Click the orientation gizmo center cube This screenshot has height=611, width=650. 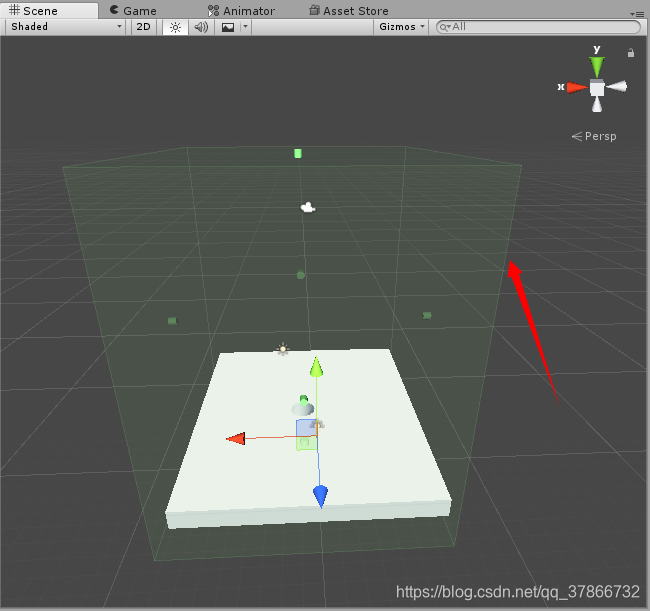597,88
